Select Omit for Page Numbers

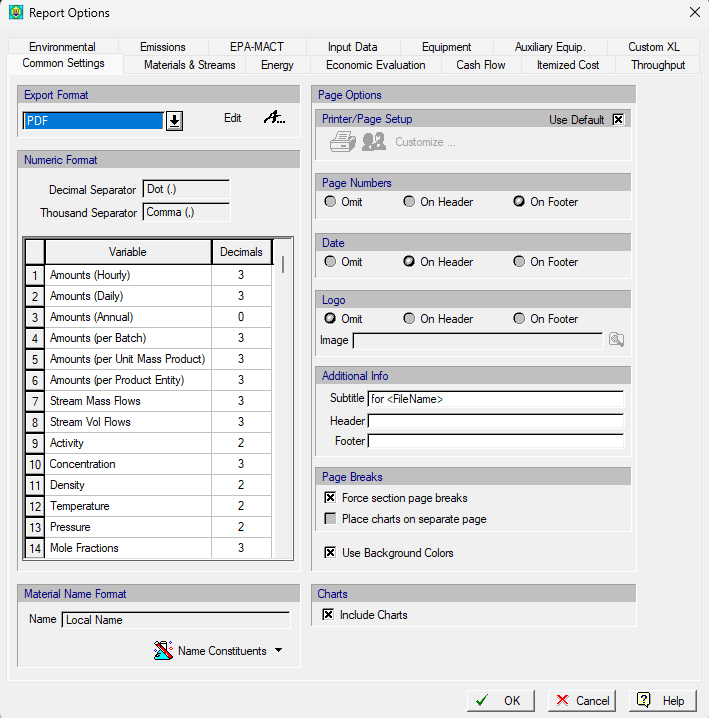330,201
